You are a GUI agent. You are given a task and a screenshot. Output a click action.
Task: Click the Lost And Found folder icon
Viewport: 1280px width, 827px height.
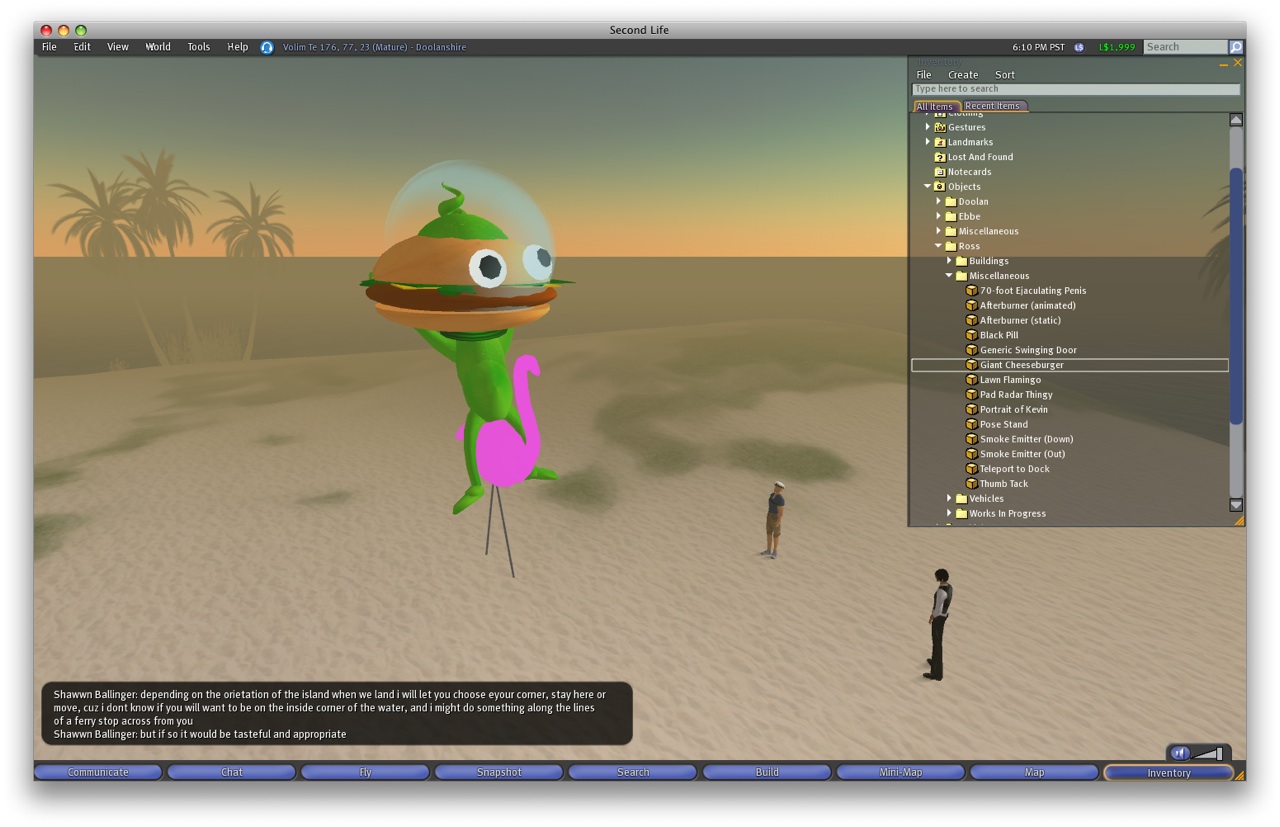(940, 157)
